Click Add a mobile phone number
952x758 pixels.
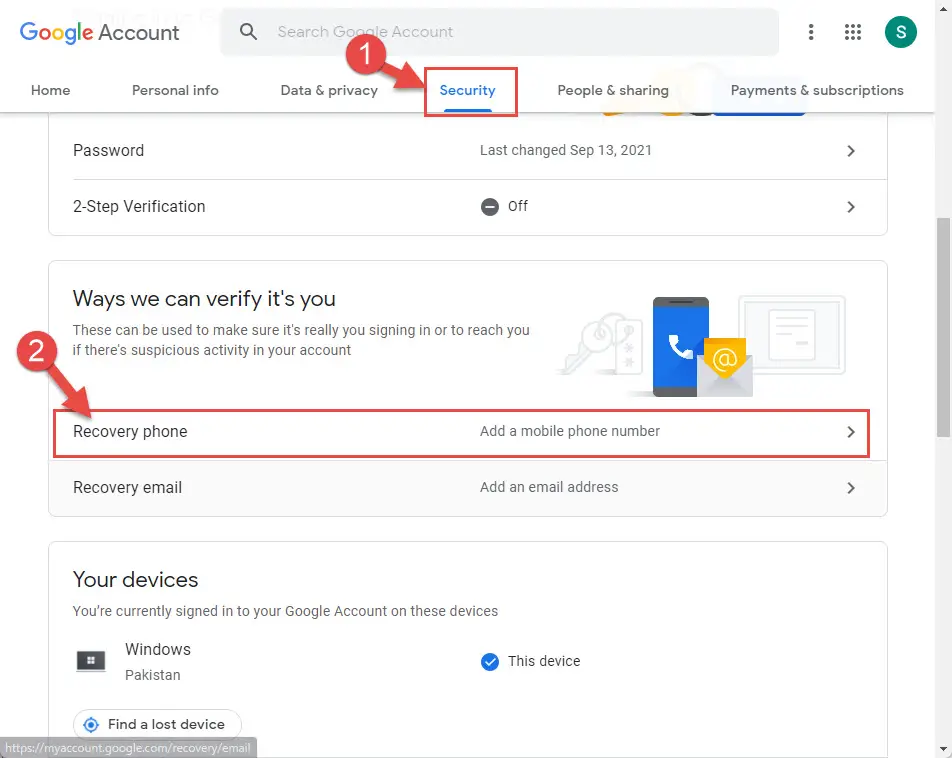pyautogui.click(x=570, y=431)
